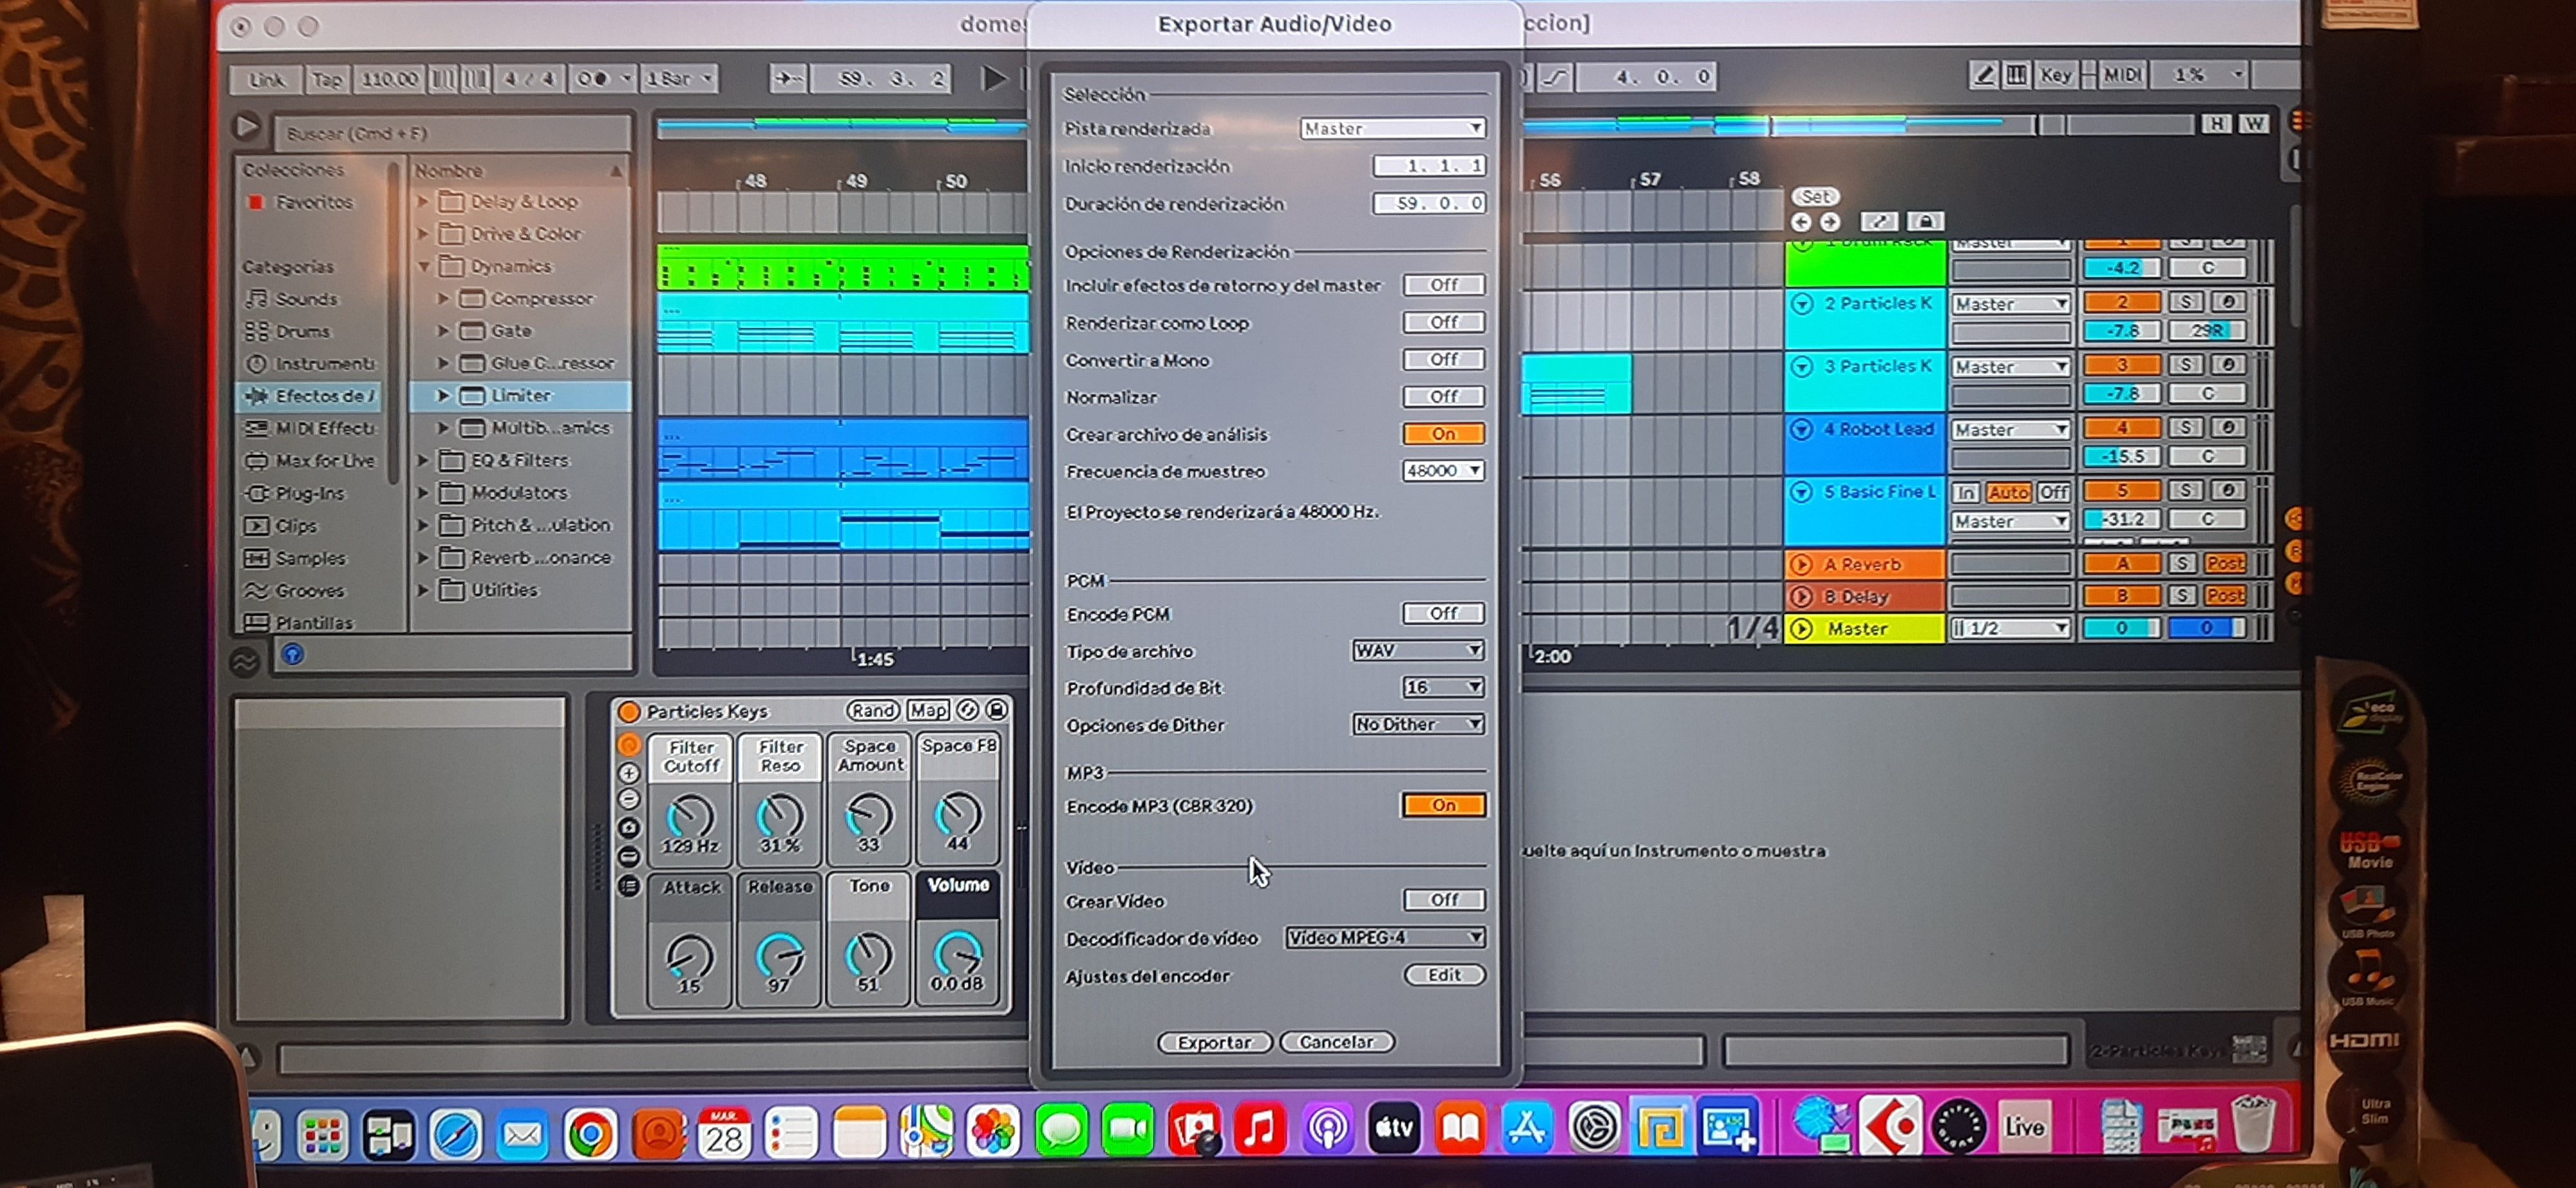
Task: Open Sounds category in browser
Action: pyautogui.click(x=306, y=299)
